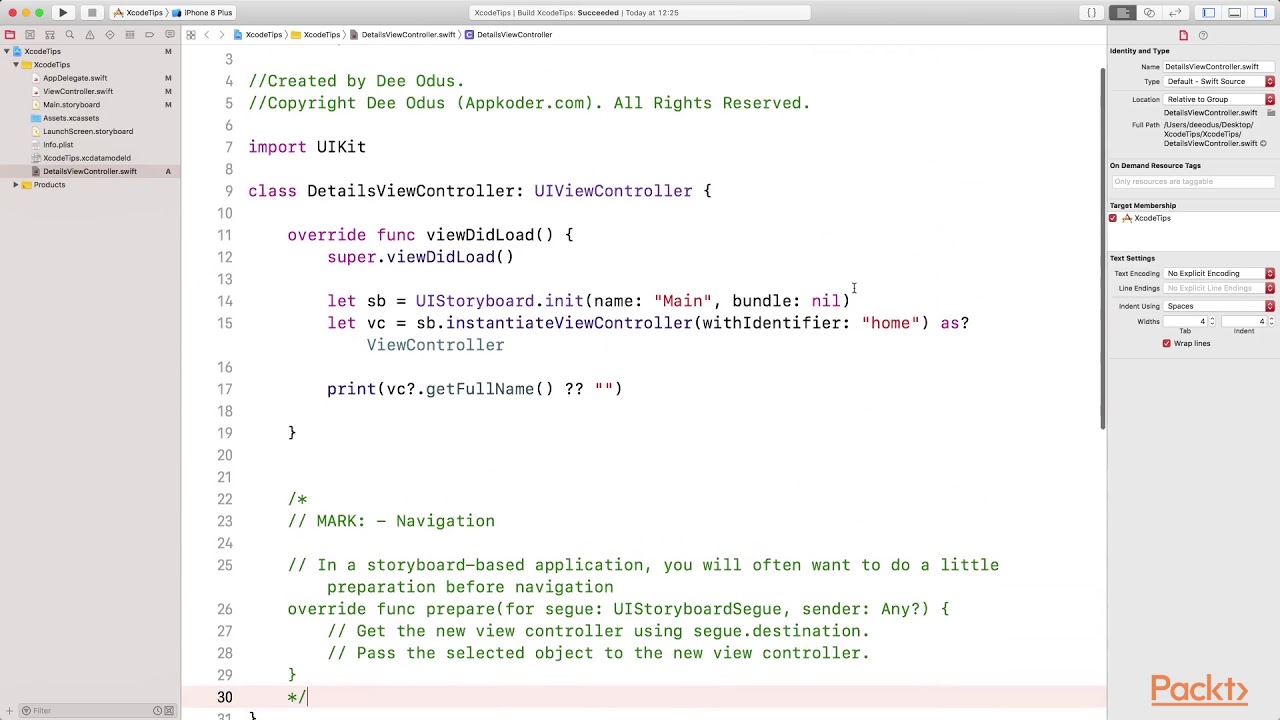
Task: Toggle the debug area visibility
Action: (1235, 13)
